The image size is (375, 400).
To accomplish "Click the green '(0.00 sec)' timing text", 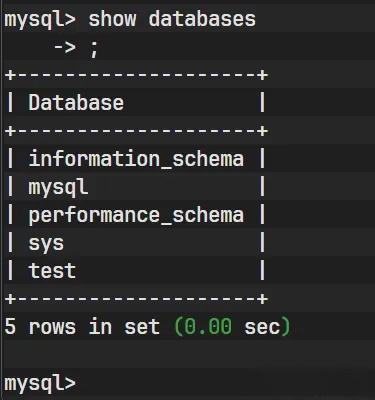I will pos(232,327).
